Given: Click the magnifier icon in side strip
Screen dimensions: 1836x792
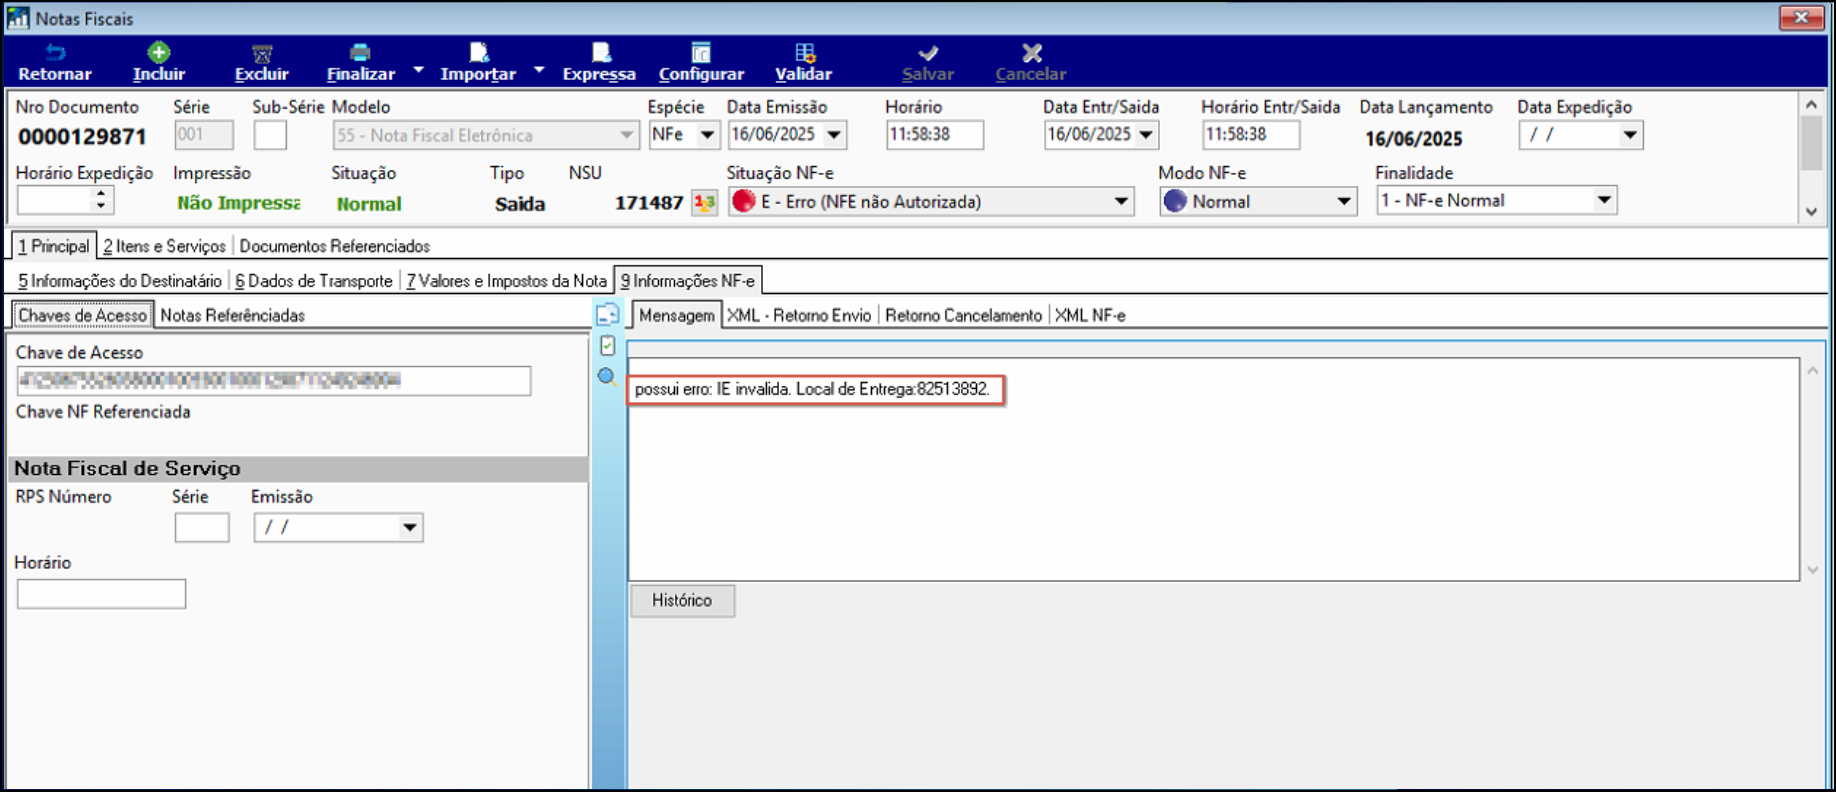Looking at the screenshot, I should 606,377.
